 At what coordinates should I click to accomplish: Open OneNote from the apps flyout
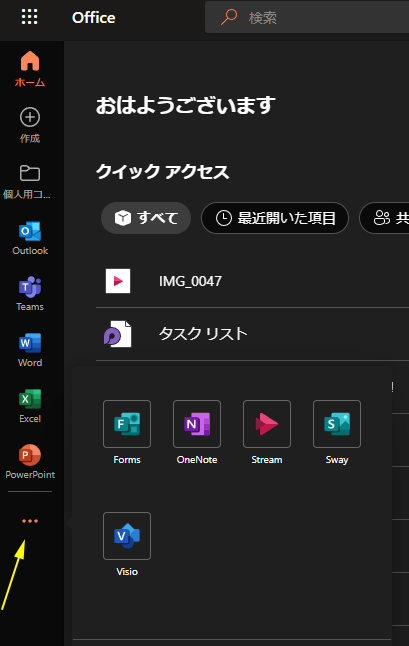point(197,432)
